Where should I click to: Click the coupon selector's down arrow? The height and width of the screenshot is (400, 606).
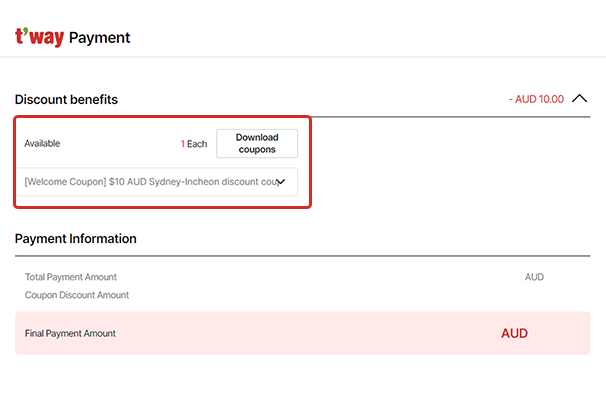(x=281, y=182)
